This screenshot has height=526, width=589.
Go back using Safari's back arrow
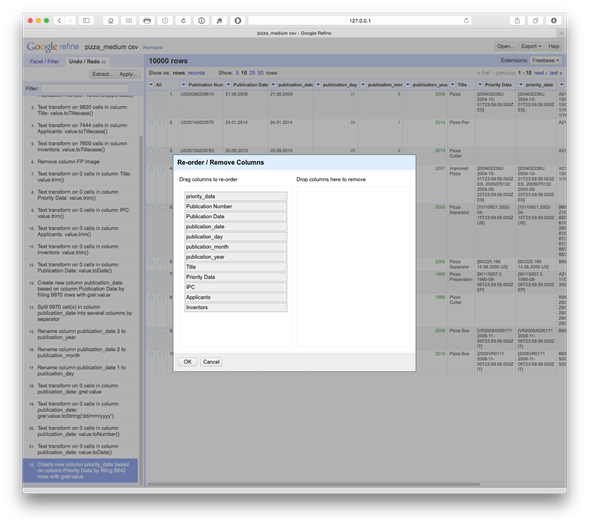click(x=59, y=21)
